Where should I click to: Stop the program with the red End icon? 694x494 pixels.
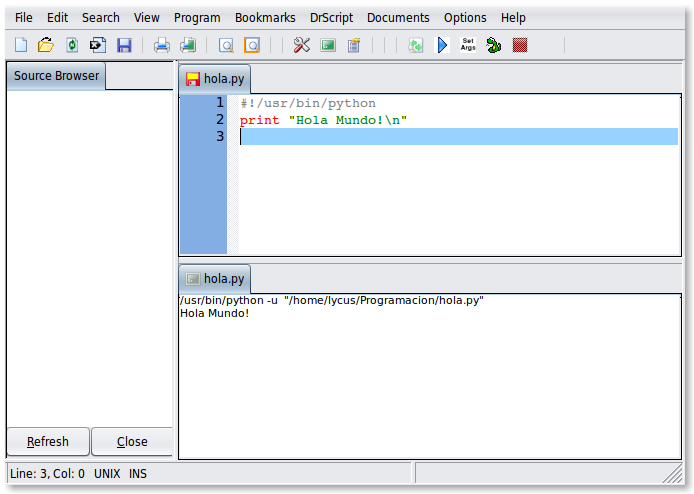(x=520, y=45)
